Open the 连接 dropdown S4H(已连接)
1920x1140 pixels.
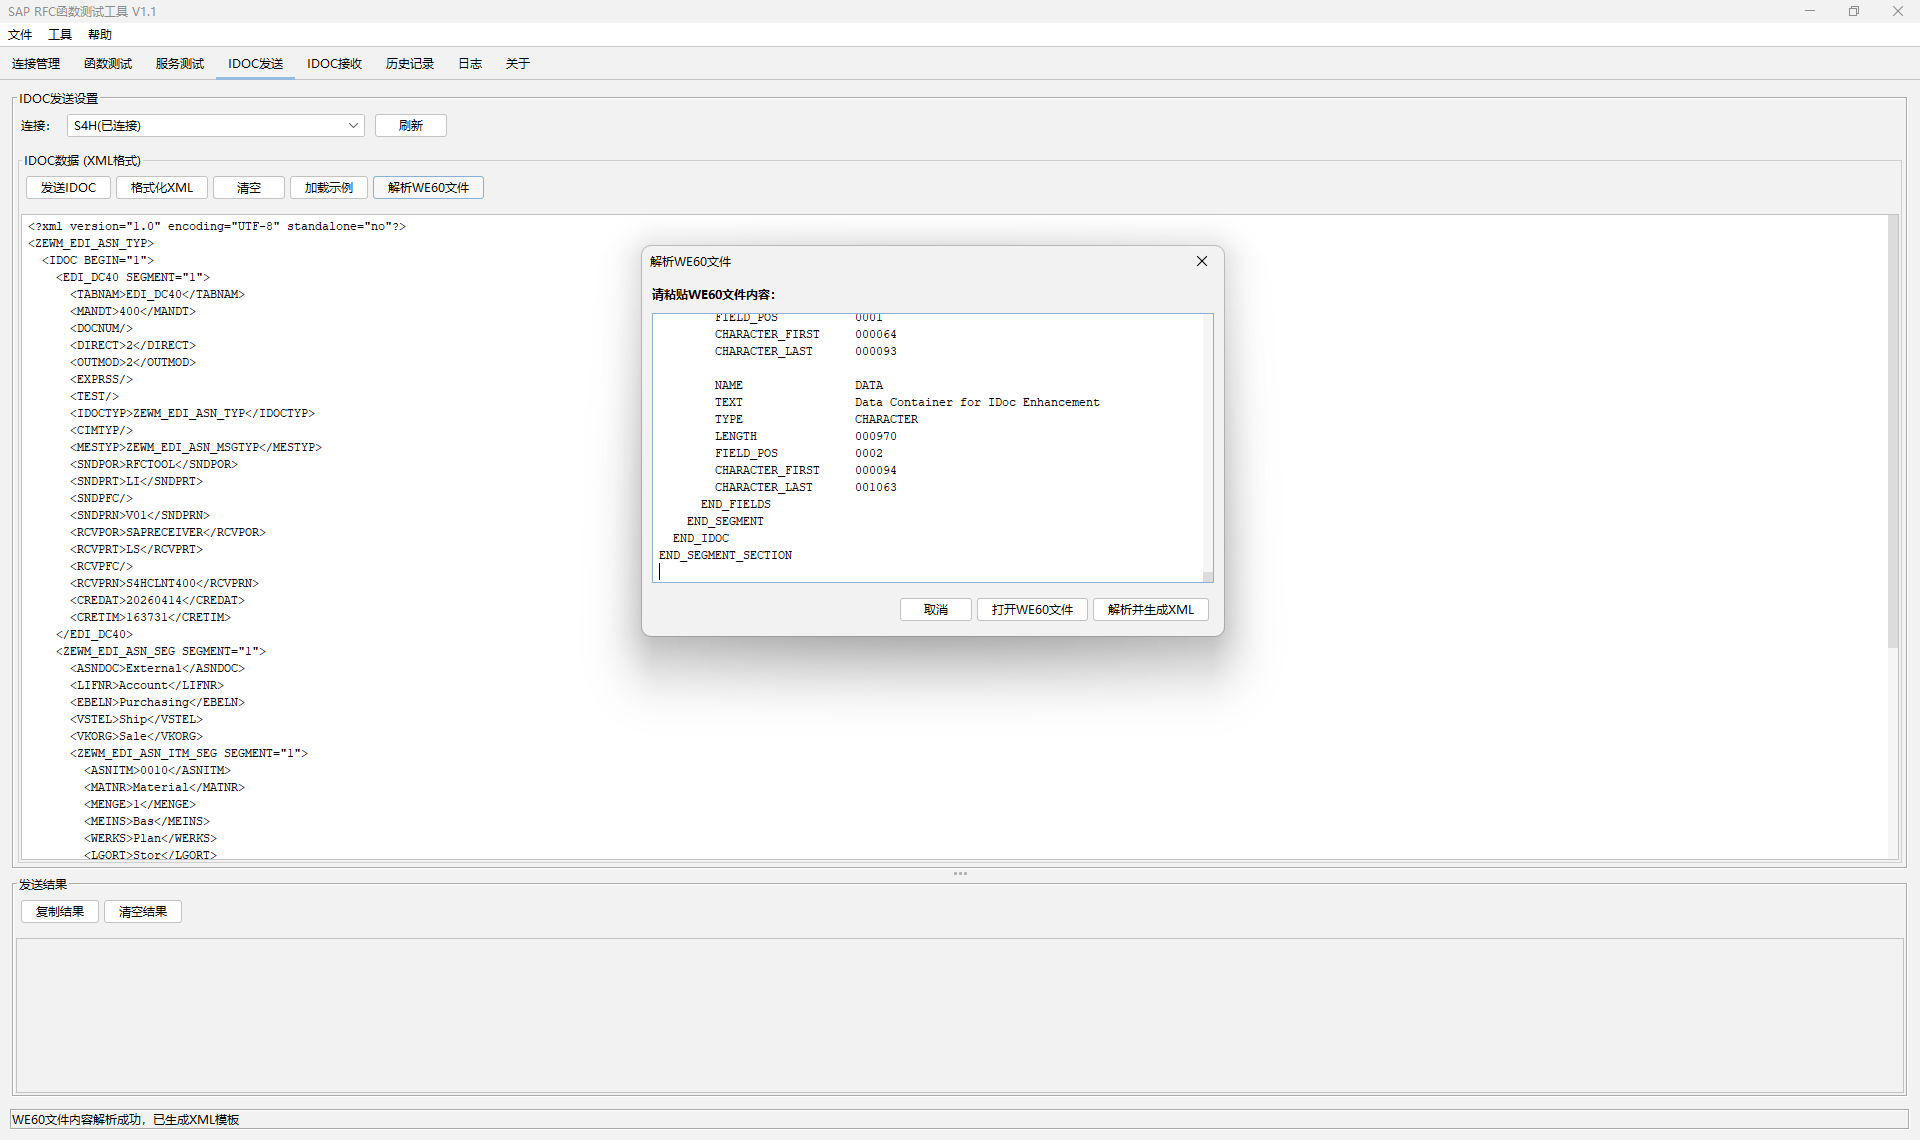215,125
